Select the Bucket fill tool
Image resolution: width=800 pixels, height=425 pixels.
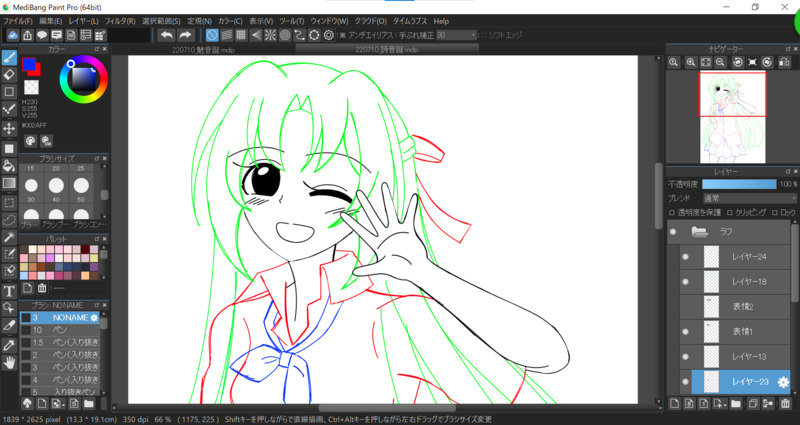click(9, 165)
